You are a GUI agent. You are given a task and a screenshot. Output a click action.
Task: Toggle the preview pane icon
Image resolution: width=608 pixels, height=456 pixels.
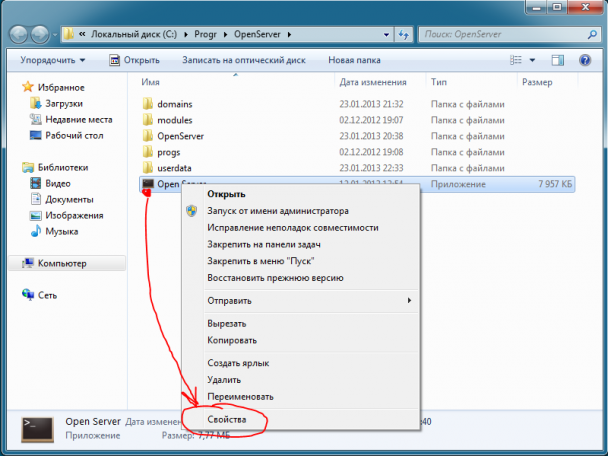tap(558, 60)
